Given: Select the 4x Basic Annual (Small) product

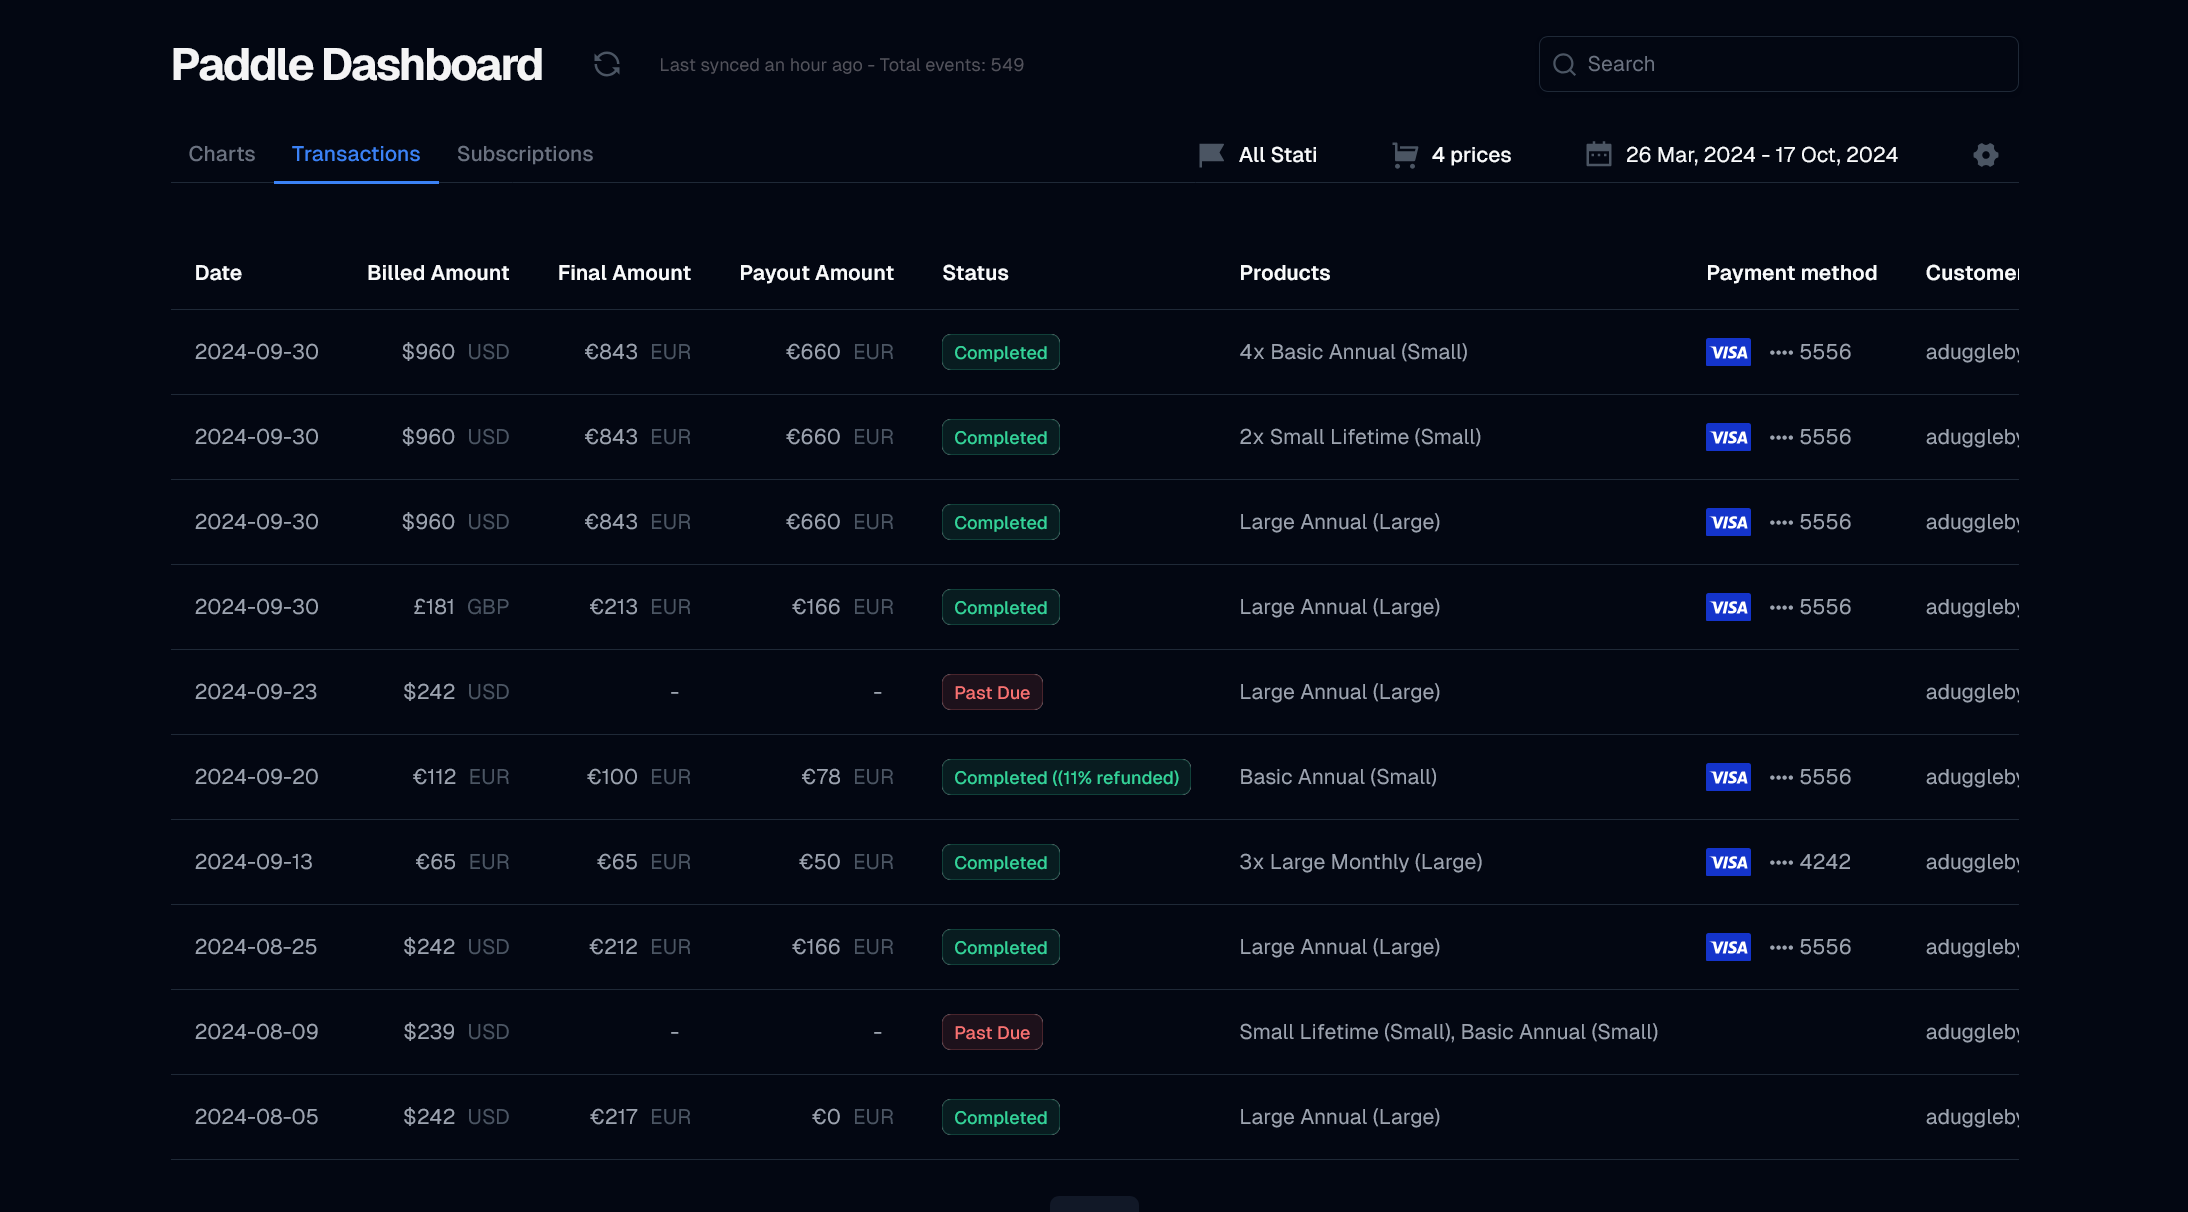Looking at the screenshot, I should 1354,352.
